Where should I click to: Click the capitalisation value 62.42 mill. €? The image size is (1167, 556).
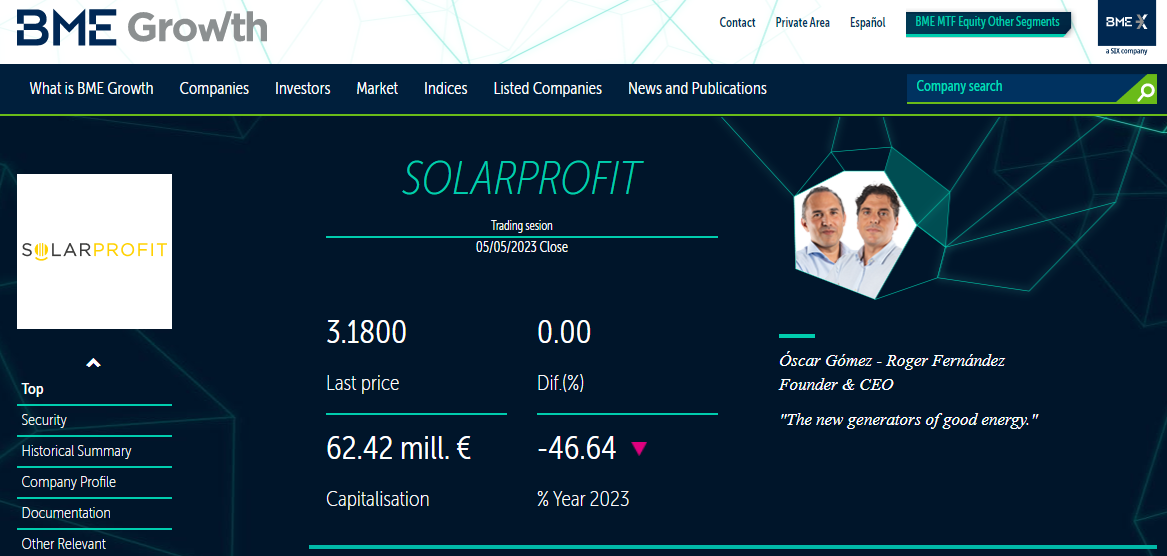coord(398,448)
